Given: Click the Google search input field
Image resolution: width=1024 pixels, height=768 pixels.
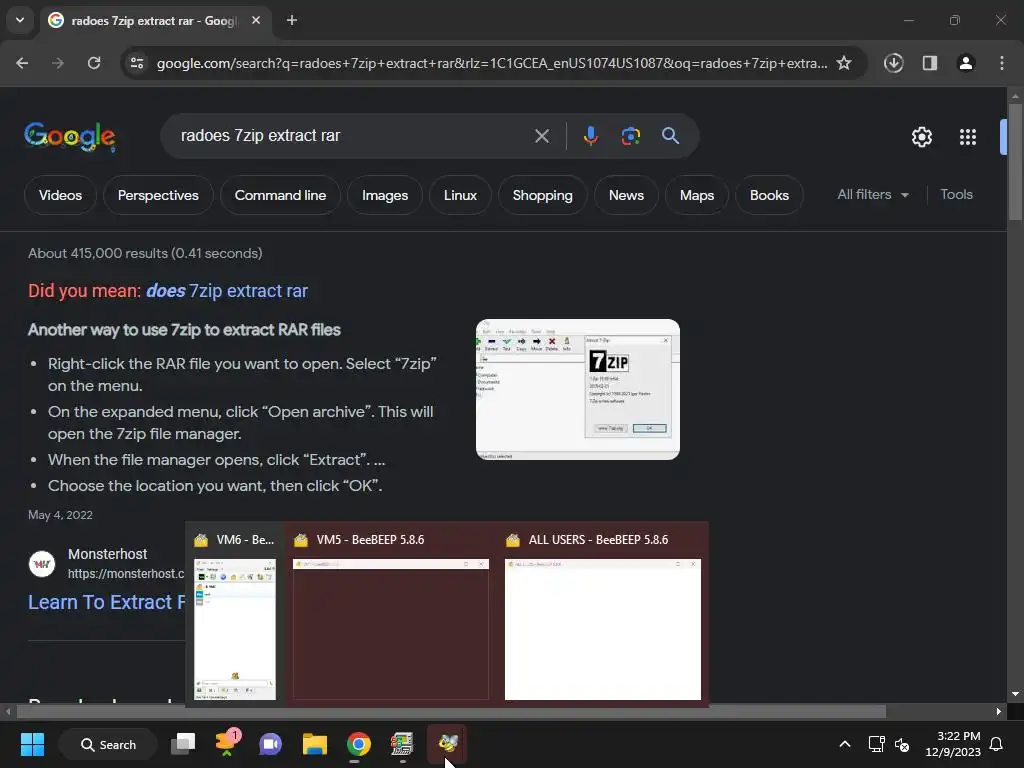Looking at the screenshot, I should pos(353,136).
